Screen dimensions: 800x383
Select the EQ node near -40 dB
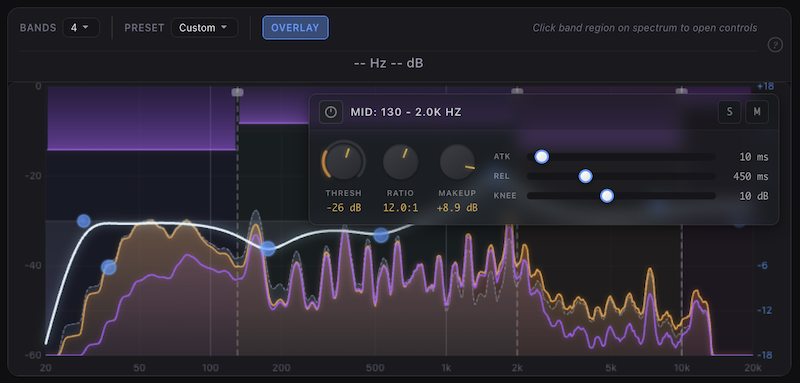pyautogui.click(x=109, y=267)
